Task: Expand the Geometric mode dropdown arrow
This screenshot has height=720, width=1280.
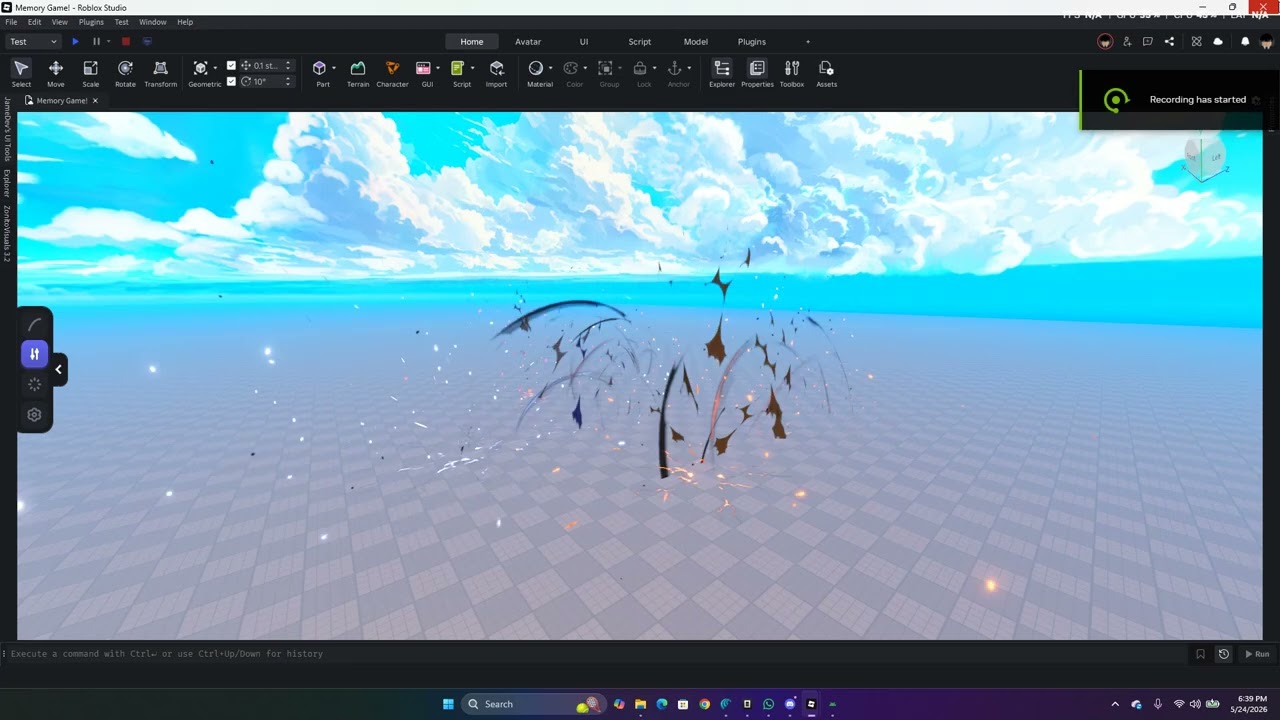Action: click(215, 68)
